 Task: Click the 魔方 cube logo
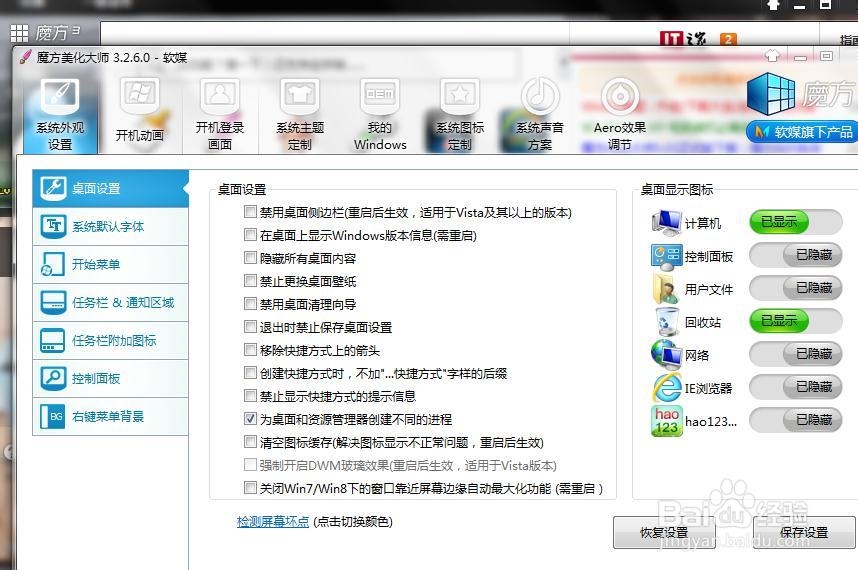coord(770,94)
